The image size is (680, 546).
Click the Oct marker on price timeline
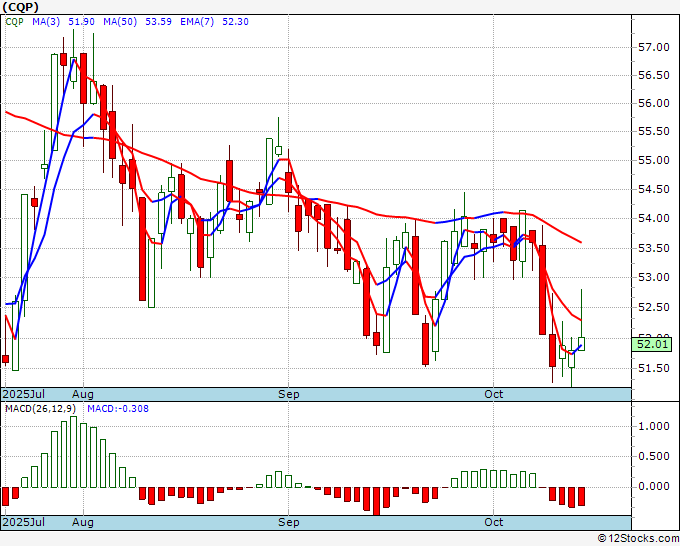(x=494, y=394)
